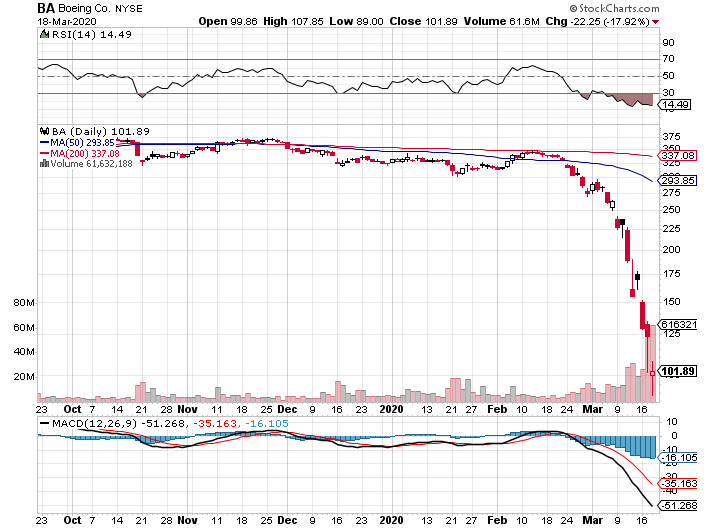Viewport: 709px width, 531px height.
Task: Click the Low 89.00 value
Action: 356,22
